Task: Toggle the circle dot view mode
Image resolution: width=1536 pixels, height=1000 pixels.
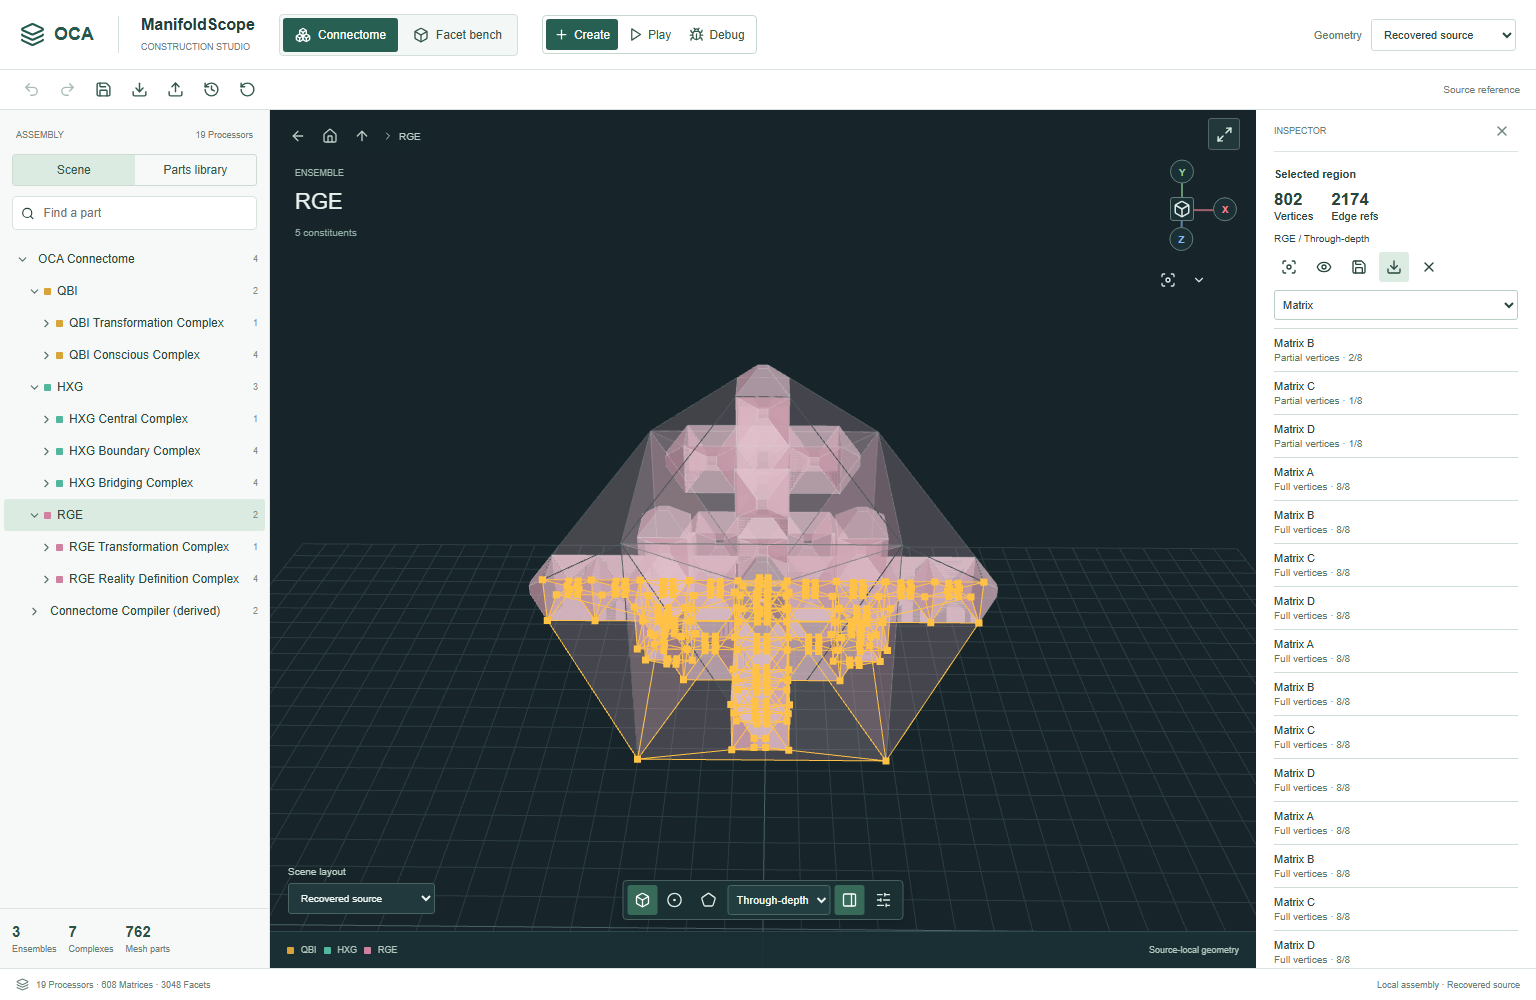Action: click(x=675, y=900)
